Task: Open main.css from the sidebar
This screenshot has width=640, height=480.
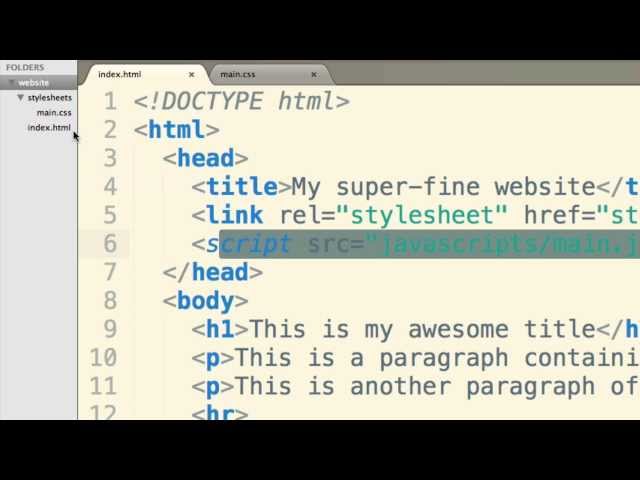Action: pos(54,113)
